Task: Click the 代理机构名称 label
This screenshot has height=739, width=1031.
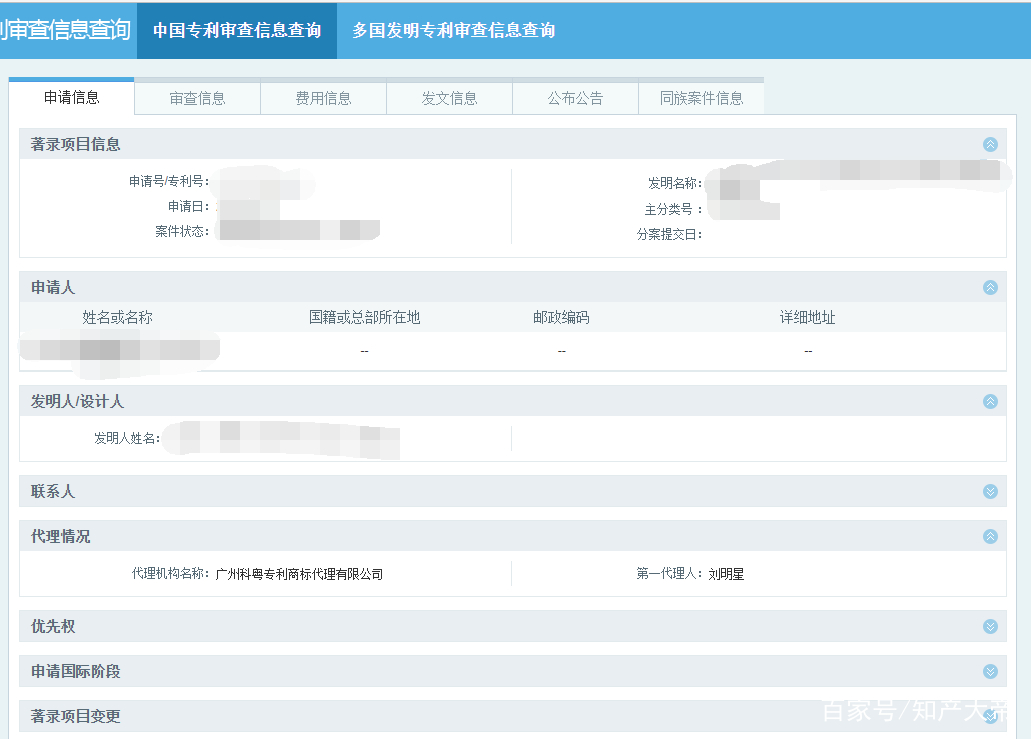Action: pyautogui.click(x=171, y=574)
